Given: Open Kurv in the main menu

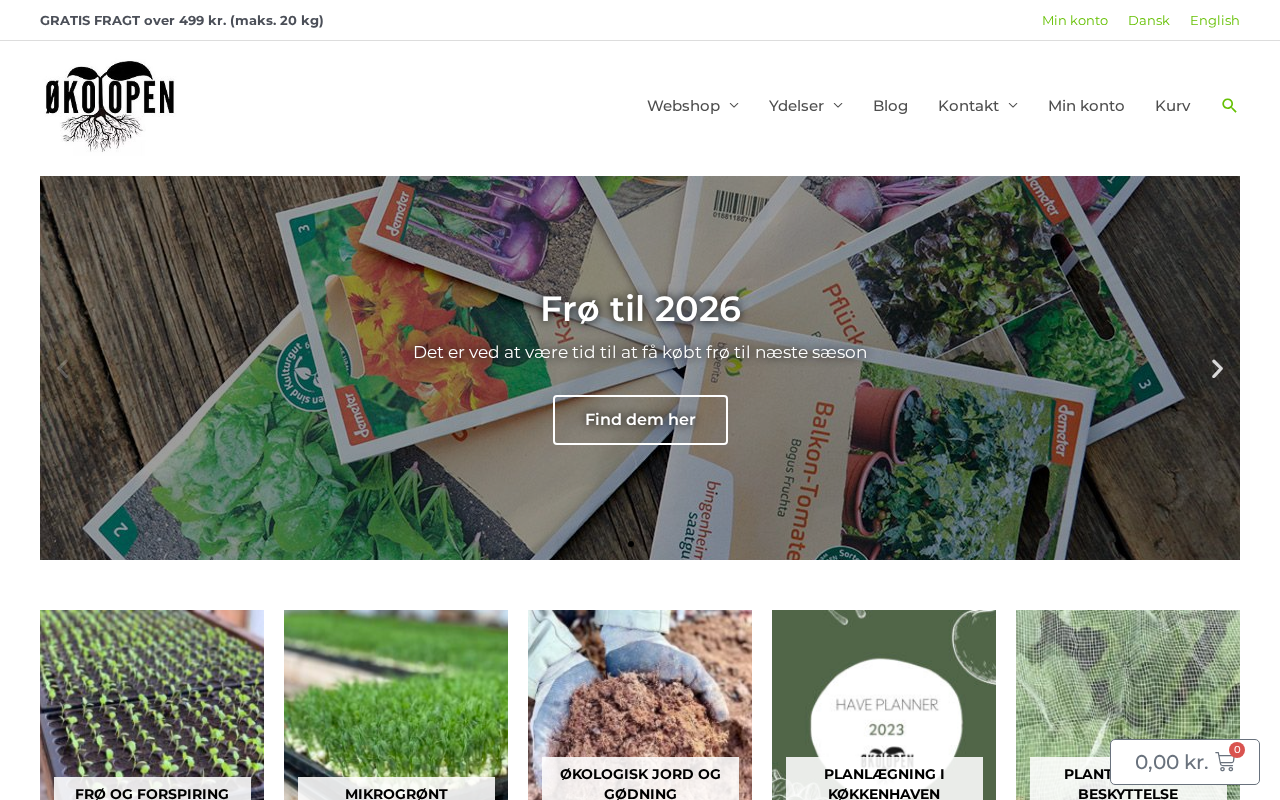Looking at the screenshot, I should point(1173,106).
